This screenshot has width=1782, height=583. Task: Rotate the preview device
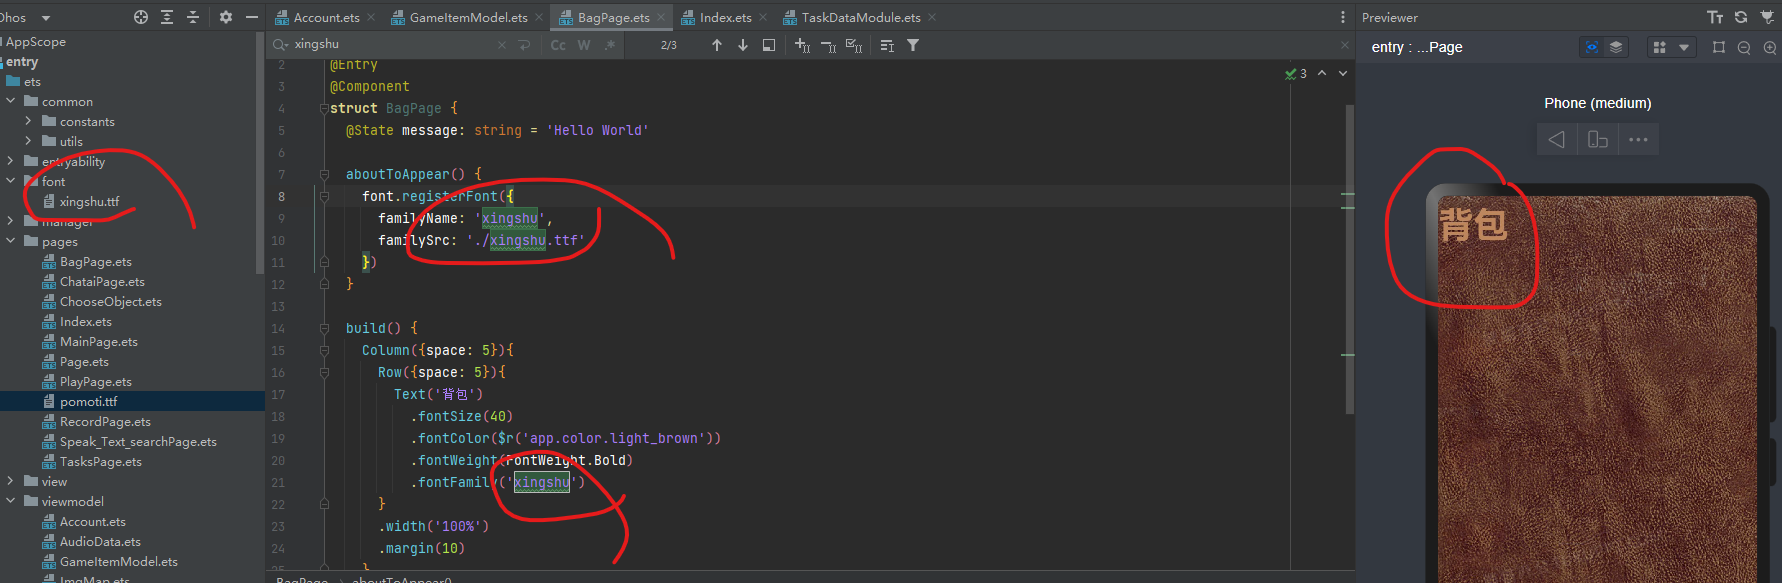click(x=1598, y=139)
